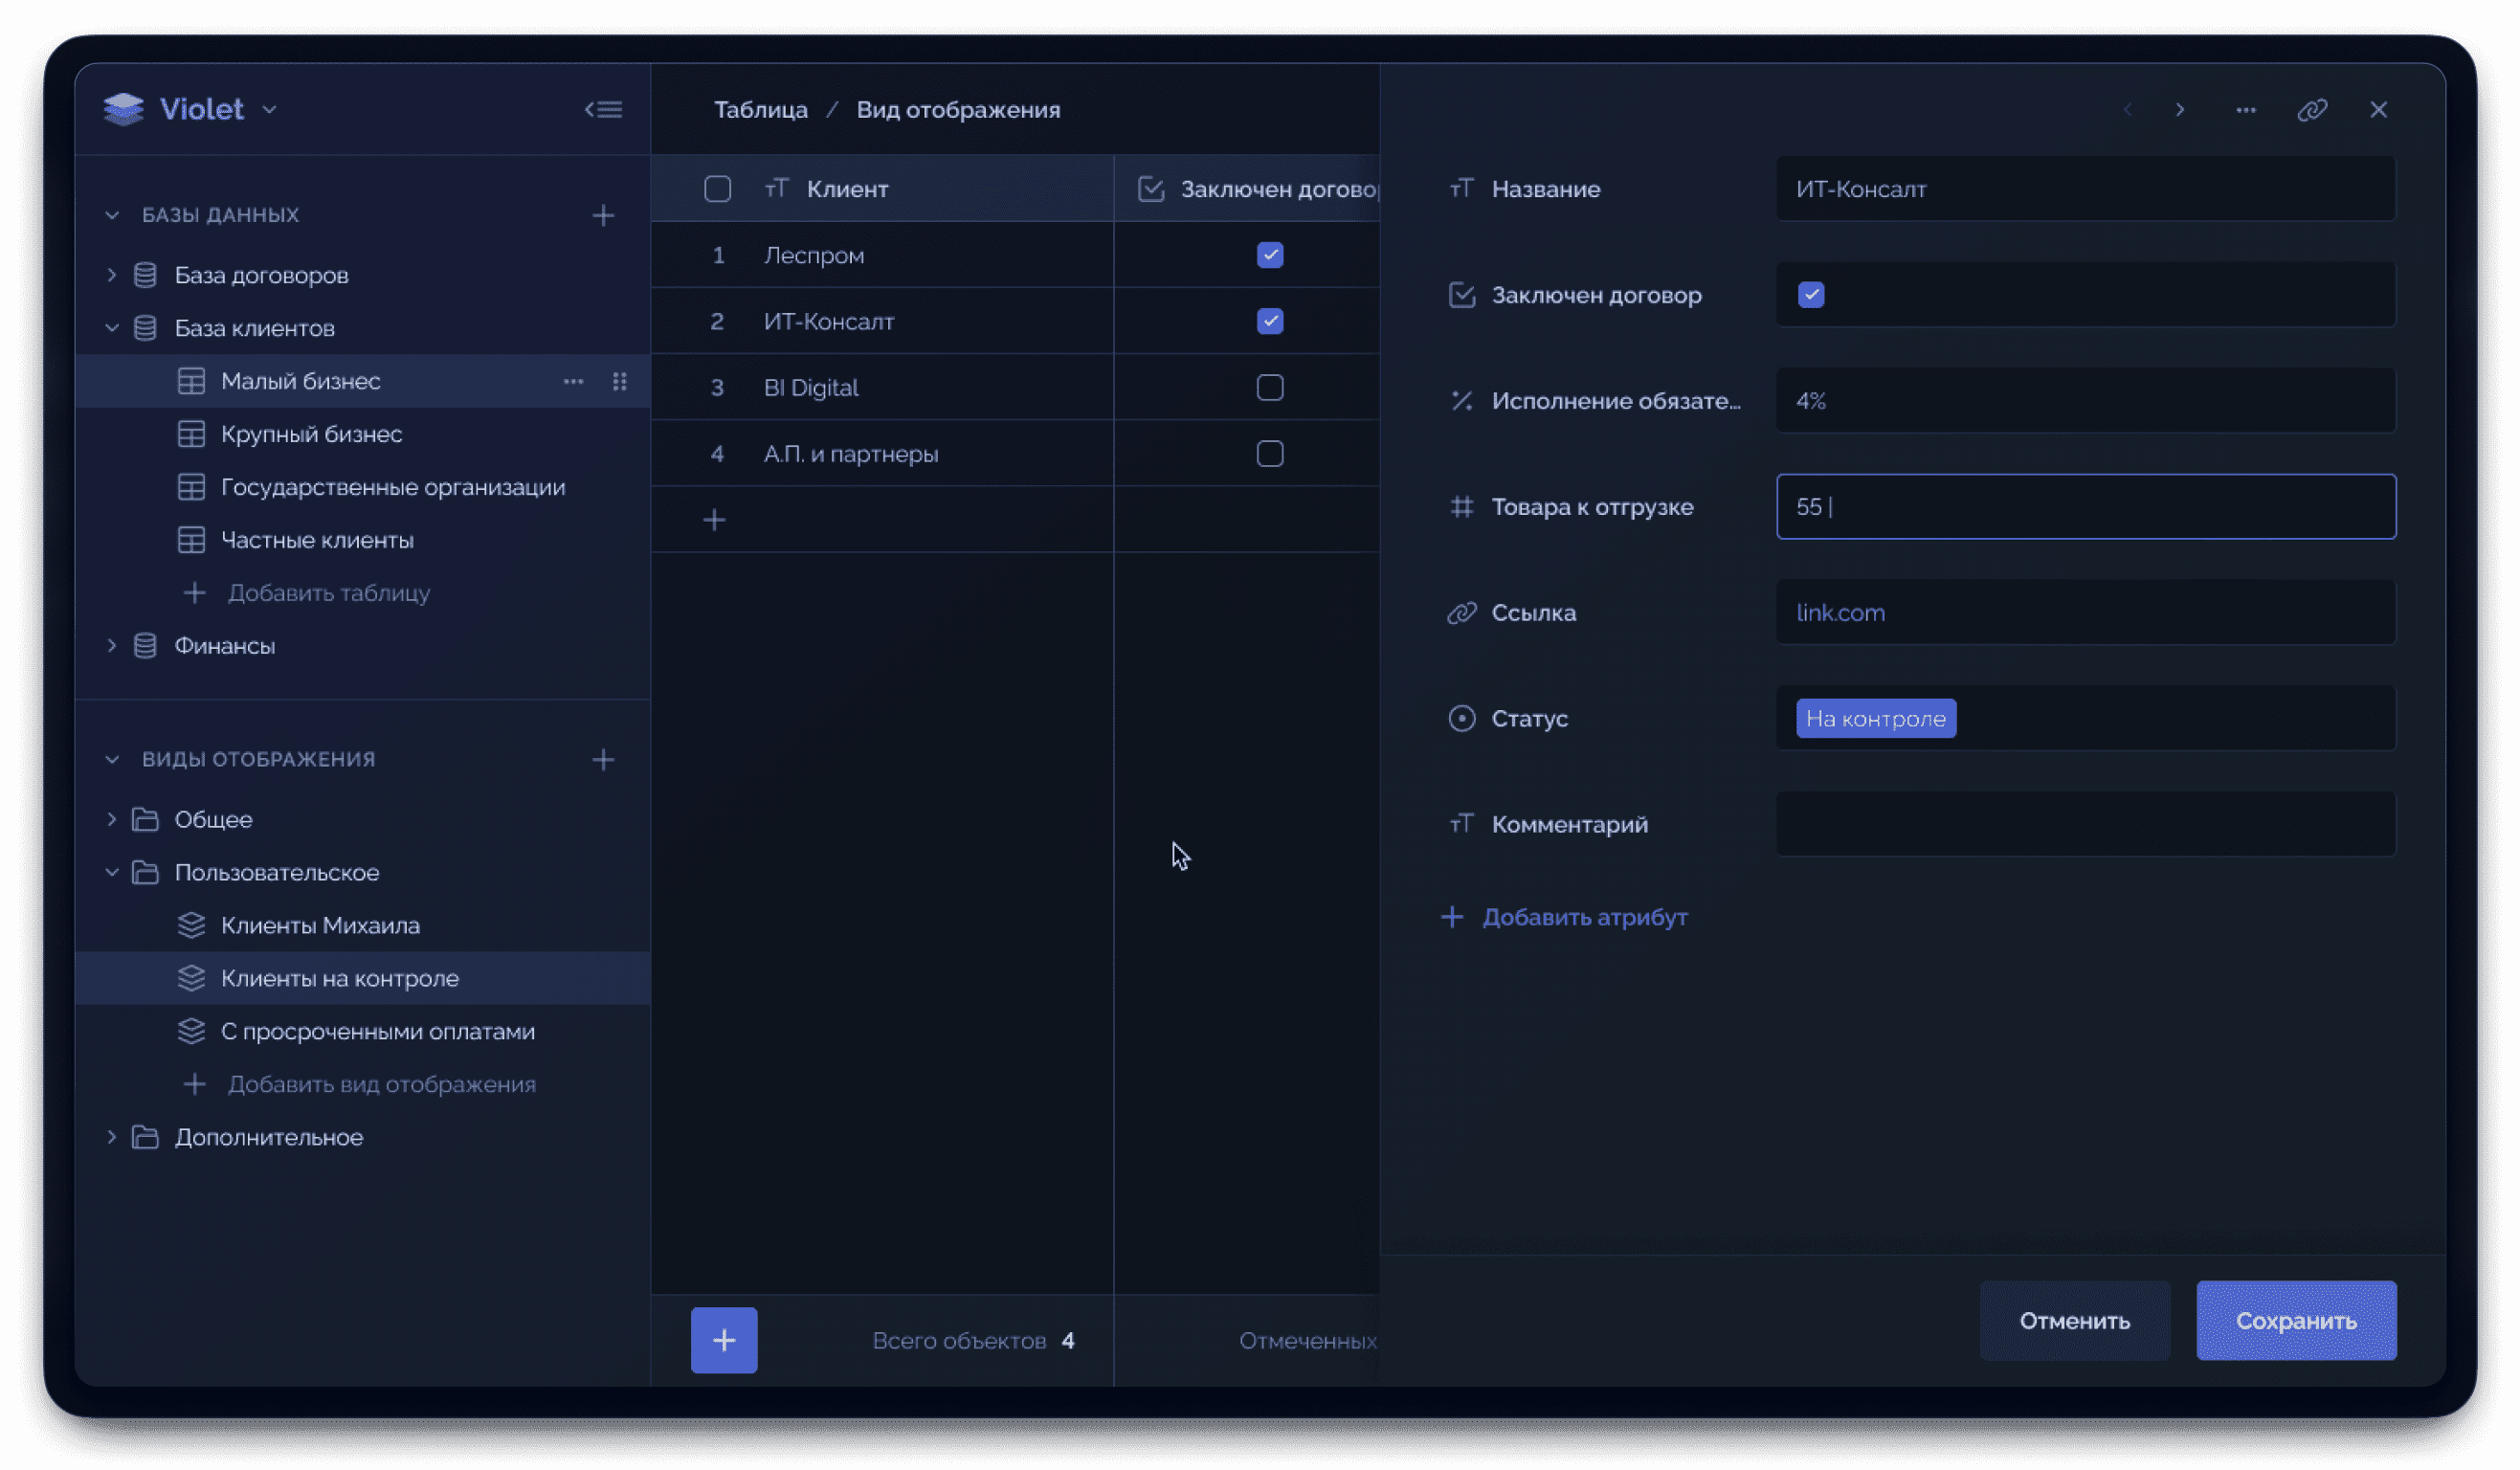The width and height of the screenshot is (2520, 1470).
Task: Add a new database with the plus icon
Action: 603,215
